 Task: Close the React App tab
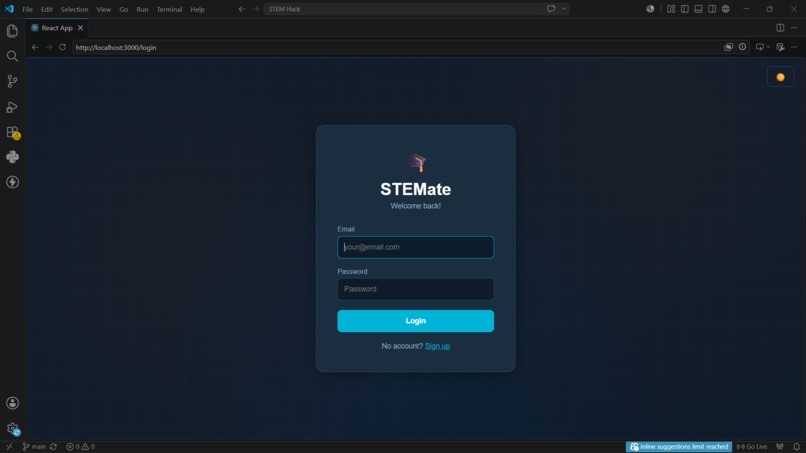(x=80, y=28)
